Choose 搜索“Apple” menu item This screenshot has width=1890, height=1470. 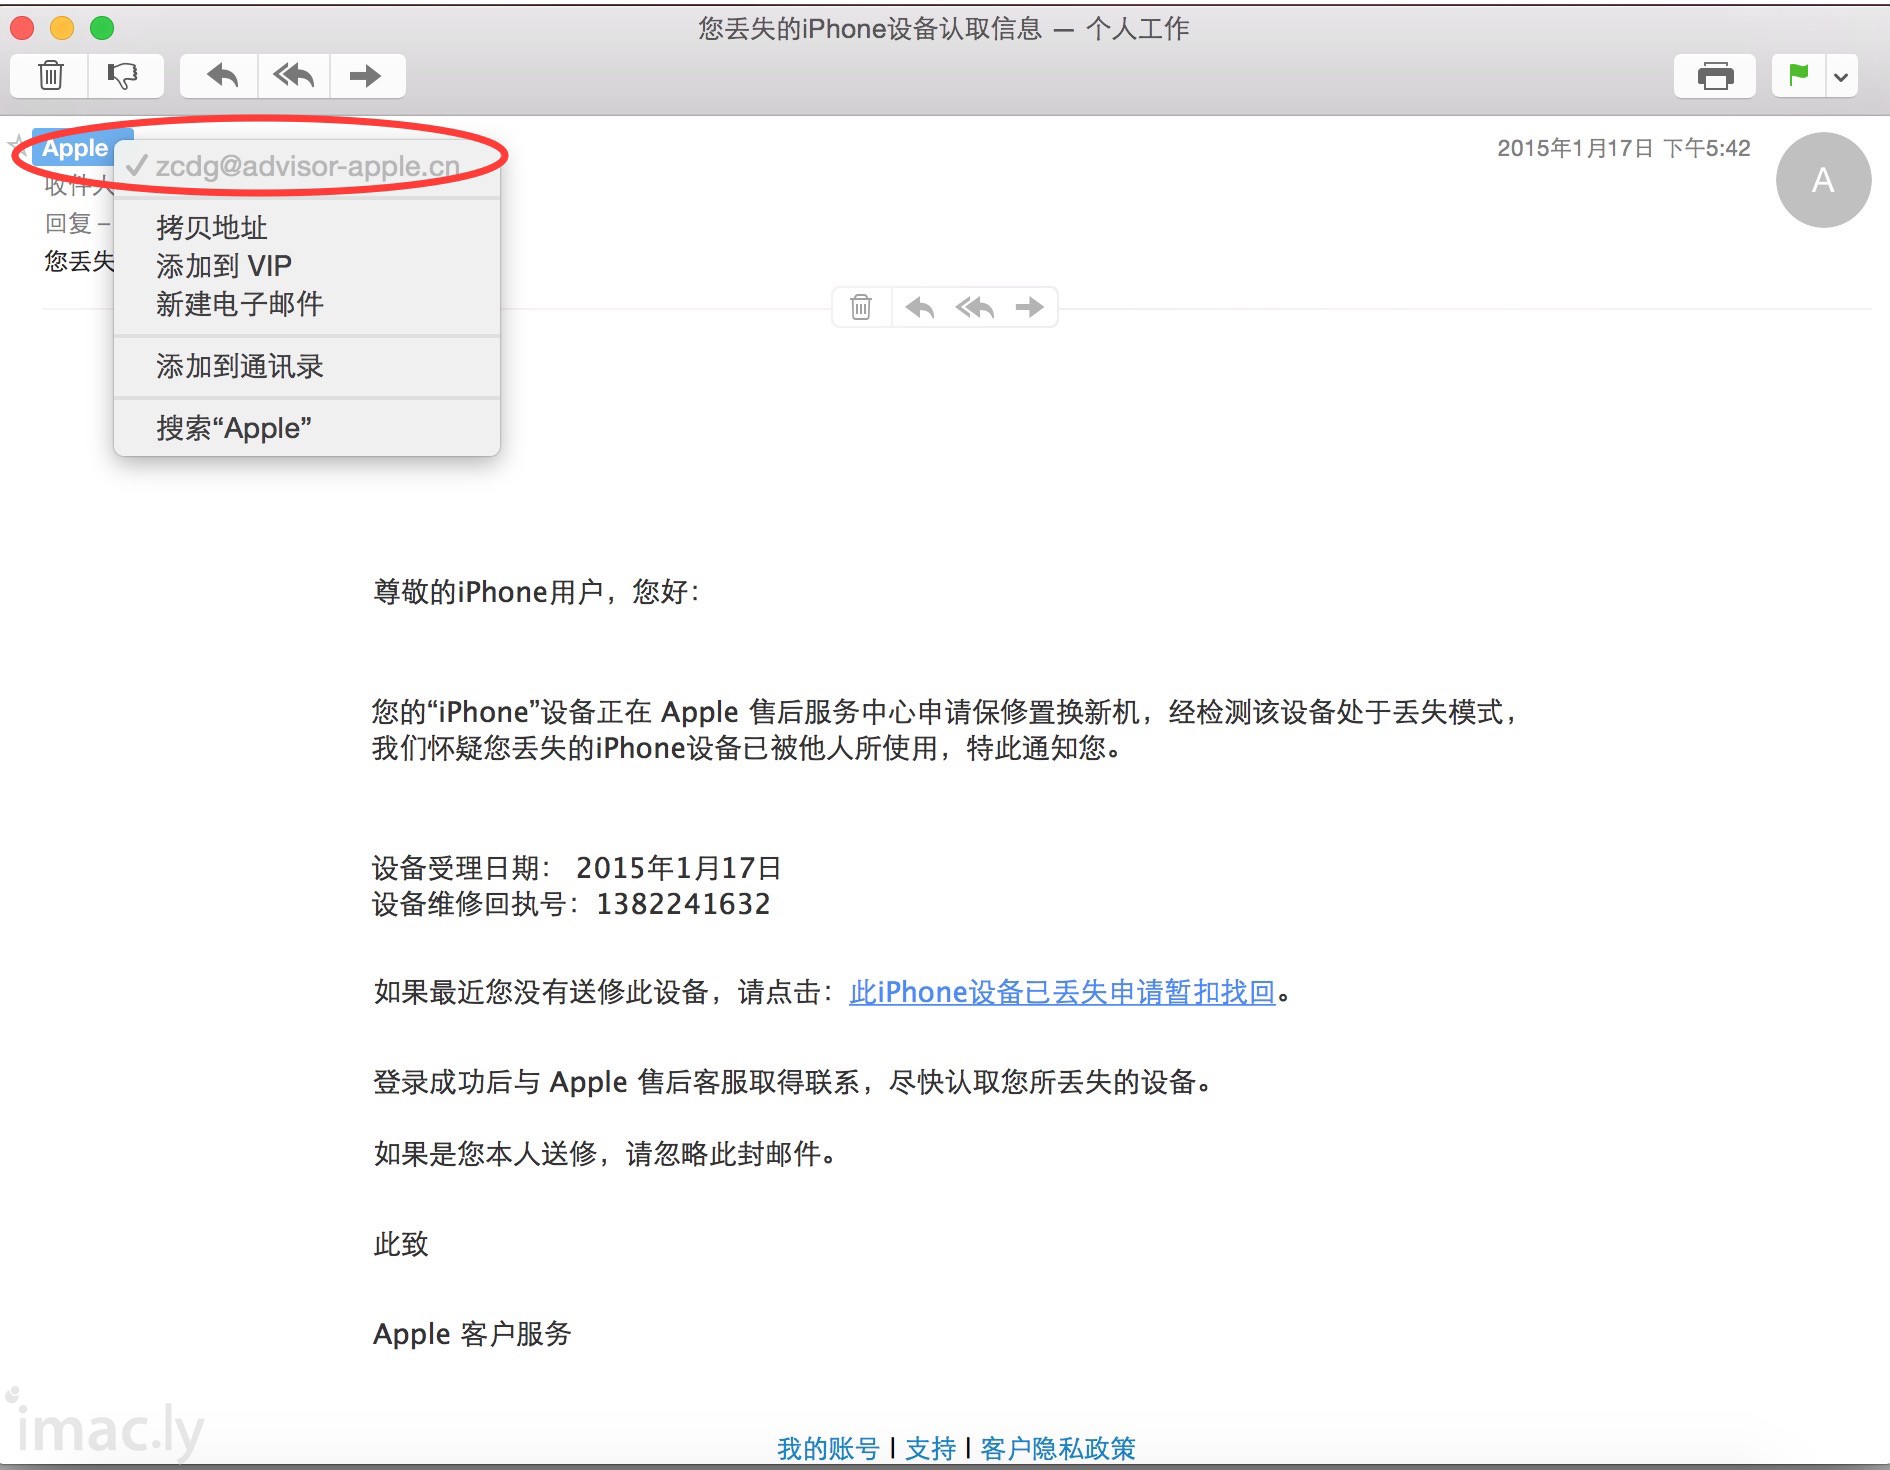pos(307,429)
